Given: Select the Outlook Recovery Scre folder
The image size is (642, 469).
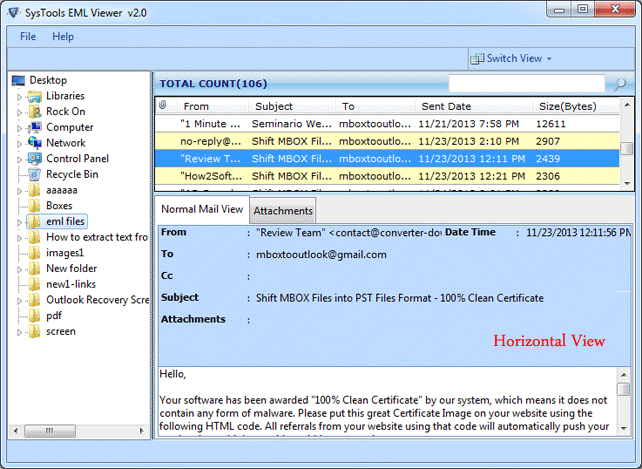Looking at the screenshot, I should [x=97, y=300].
